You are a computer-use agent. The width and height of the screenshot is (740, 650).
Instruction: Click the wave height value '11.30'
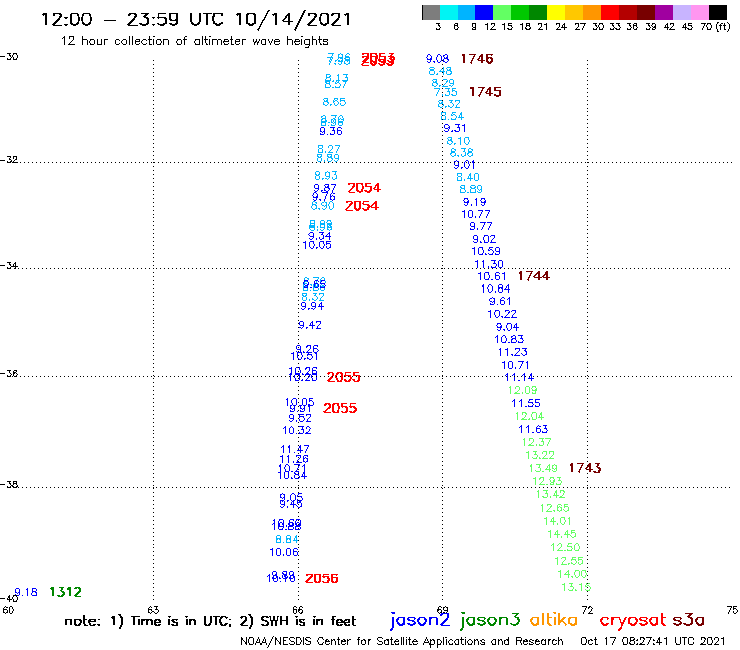tap(488, 264)
